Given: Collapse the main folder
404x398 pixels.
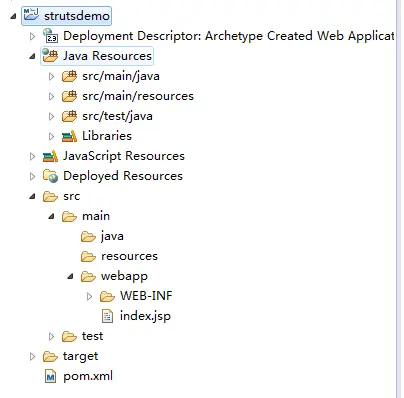Looking at the screenshot, I should pyautogui.click(x=51, y=216).
